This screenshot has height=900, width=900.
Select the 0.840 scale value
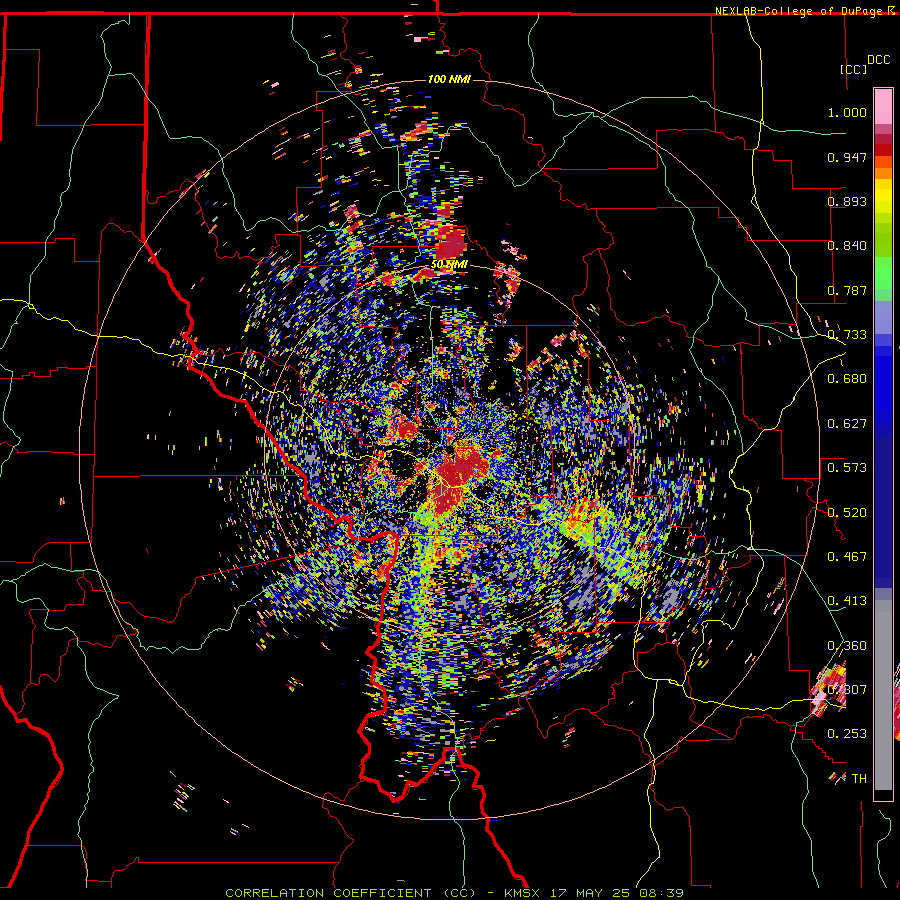click(x=847, y=246)
